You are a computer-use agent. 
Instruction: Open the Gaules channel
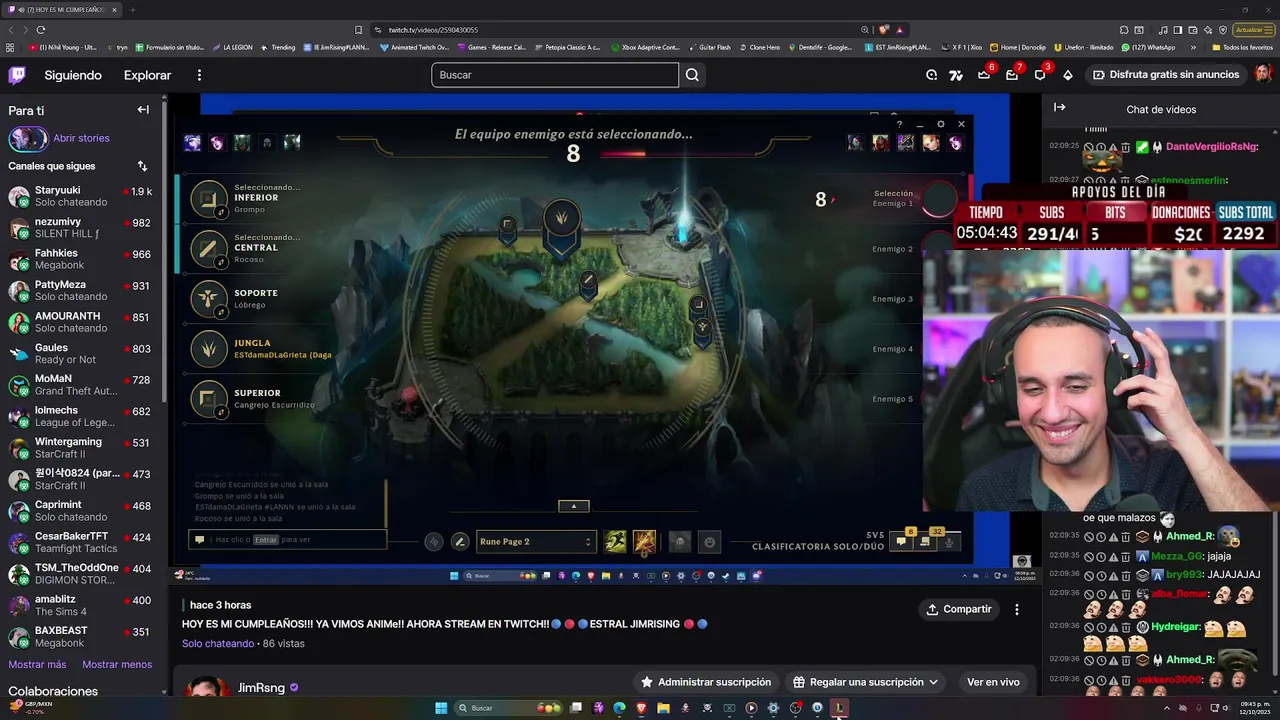(x=80, y=354)
